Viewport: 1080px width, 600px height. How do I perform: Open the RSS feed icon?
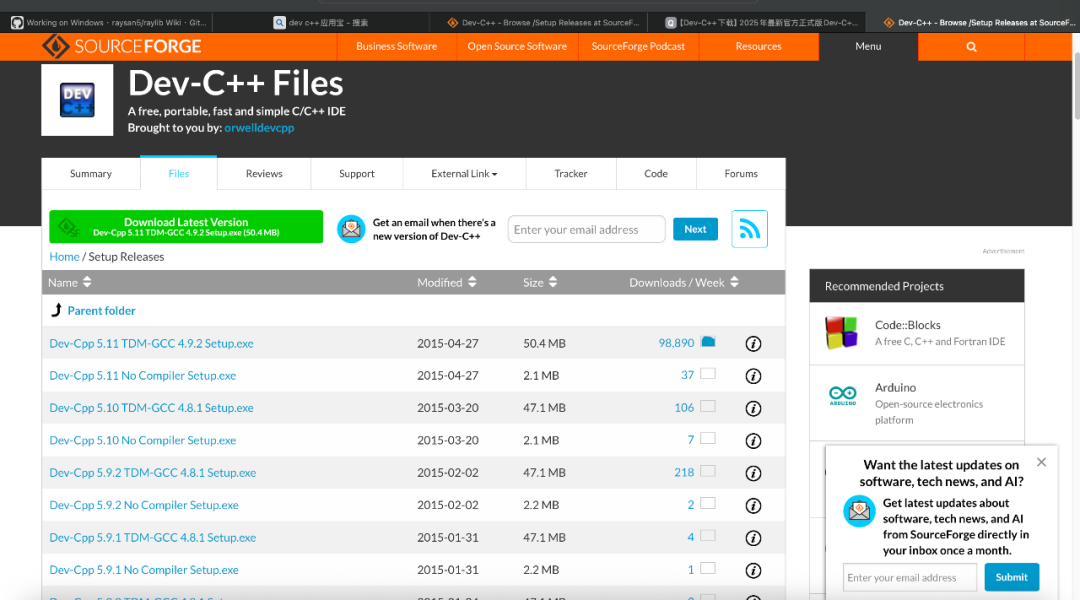click(749, 229)
